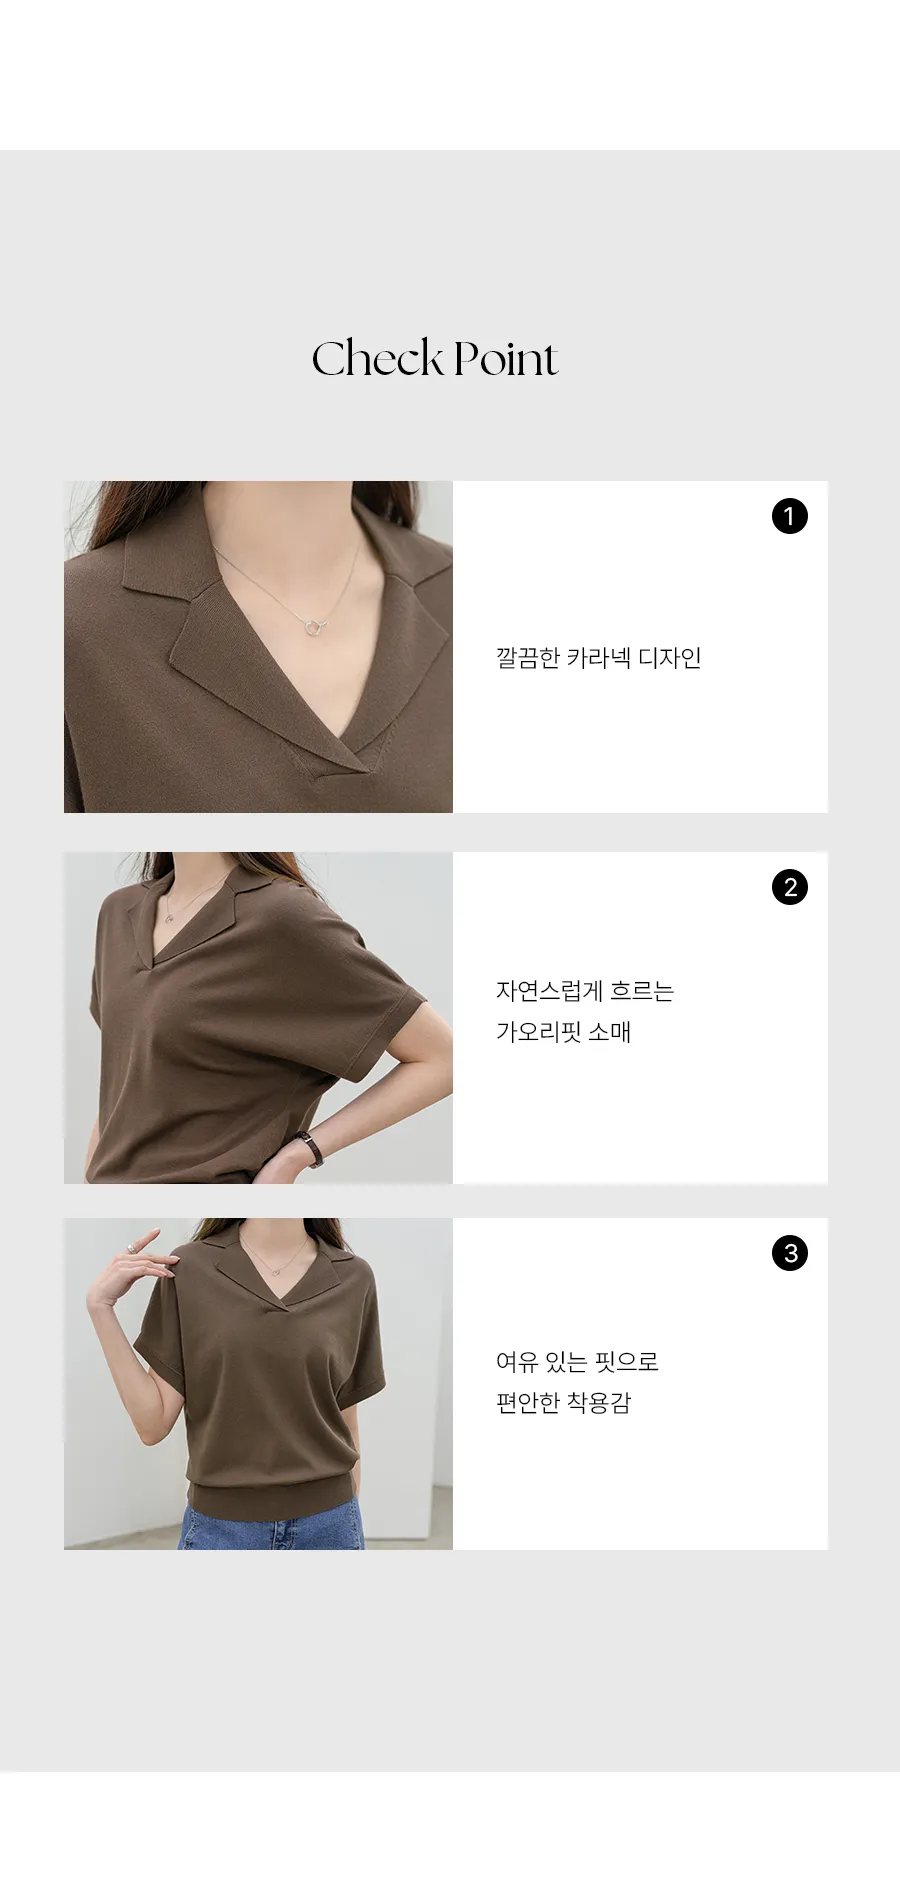
Task: Select the text 깔끔한 카라넥 디자인
Action: tap(598, 658)
